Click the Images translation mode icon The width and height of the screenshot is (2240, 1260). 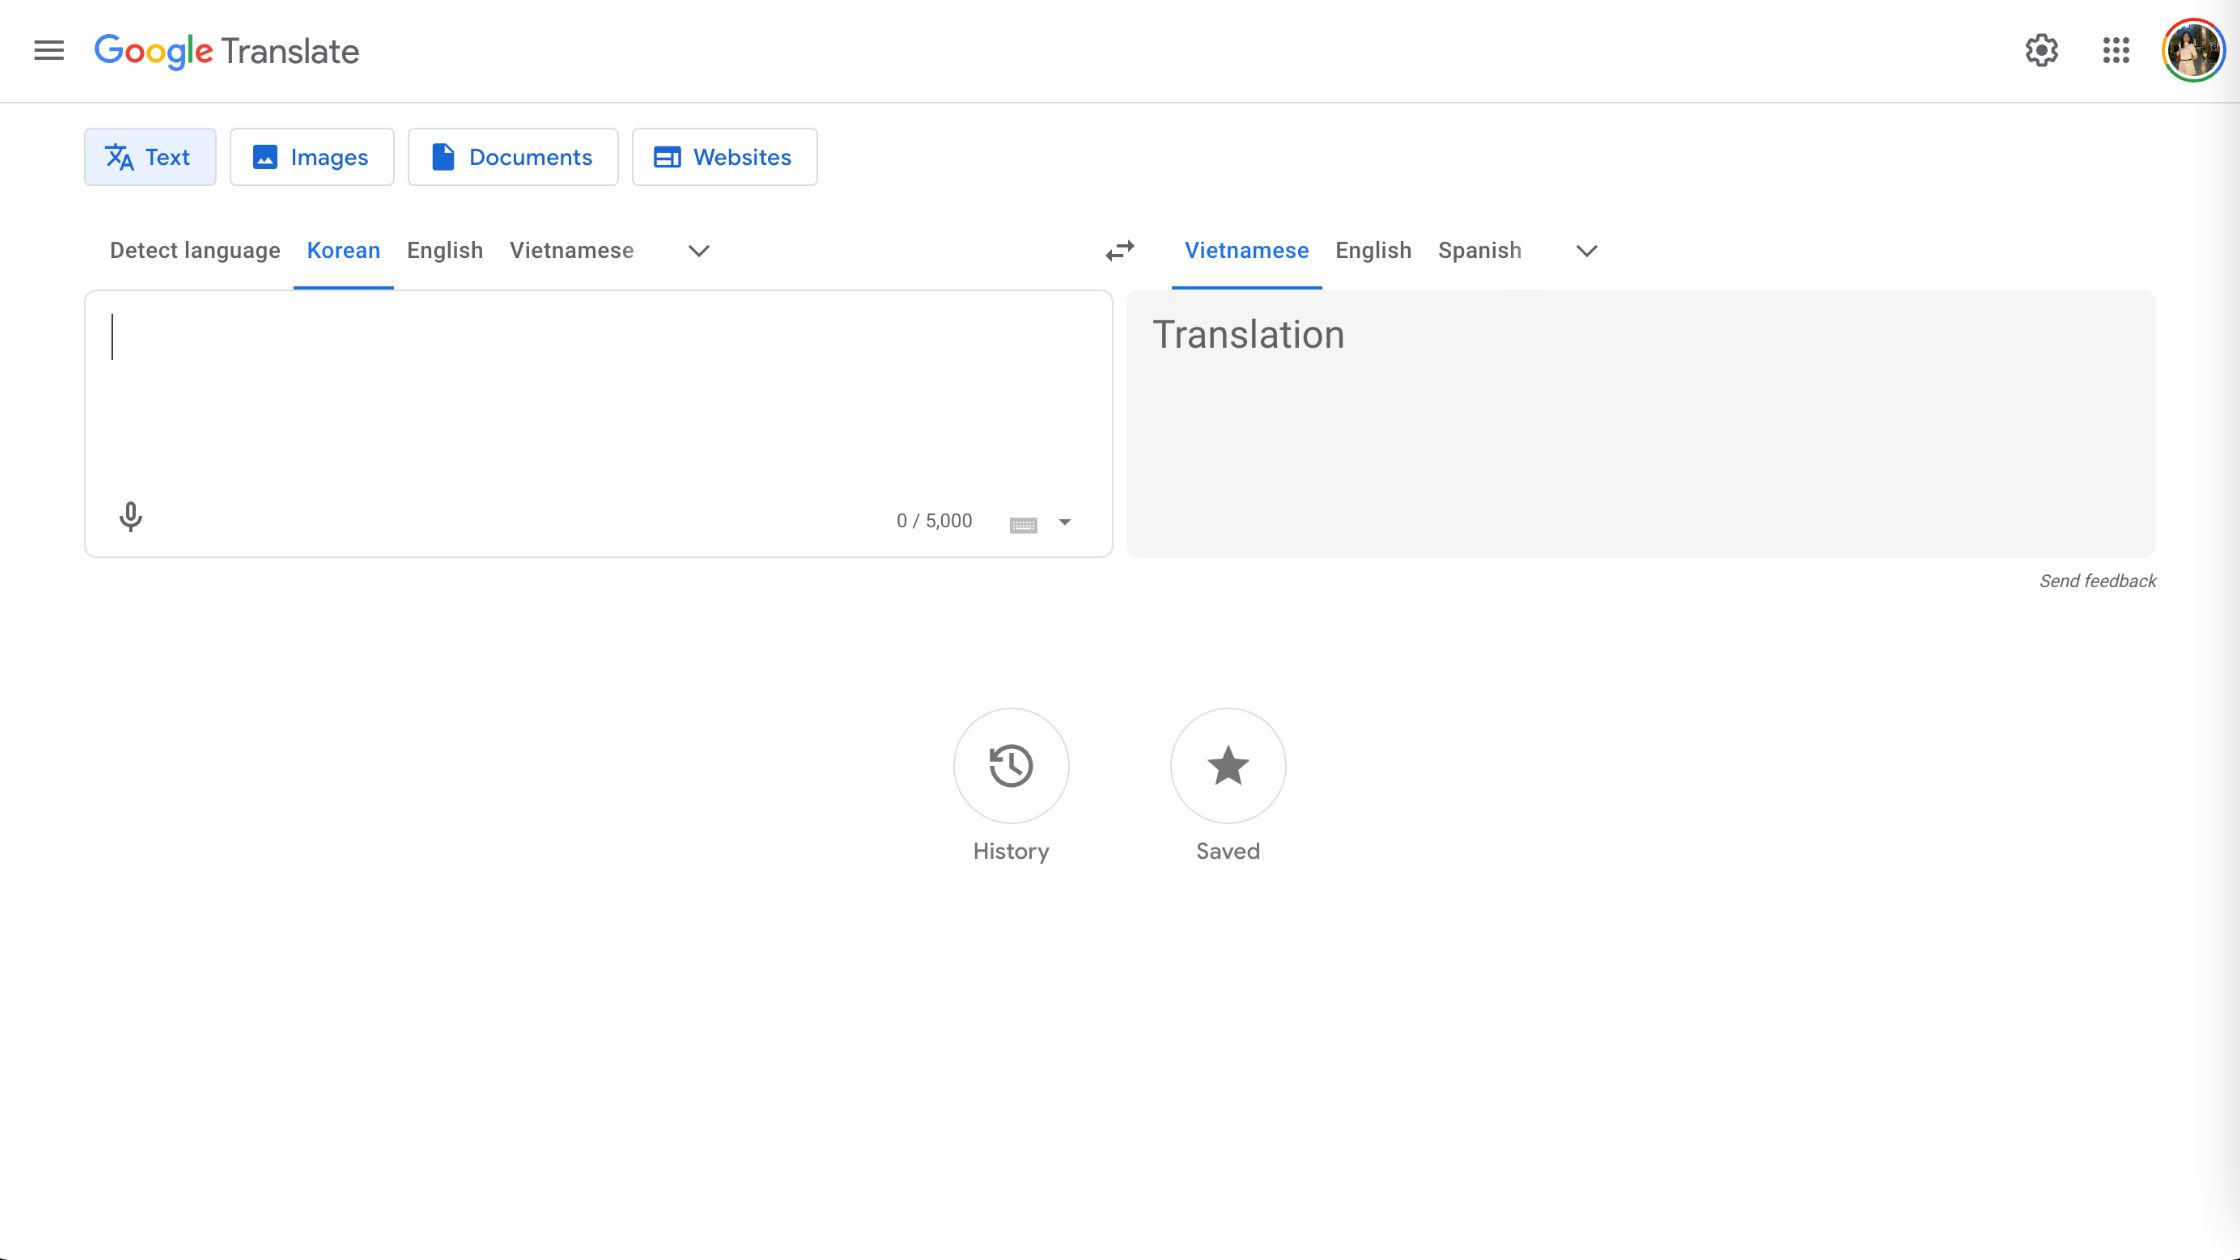point(263,157)
